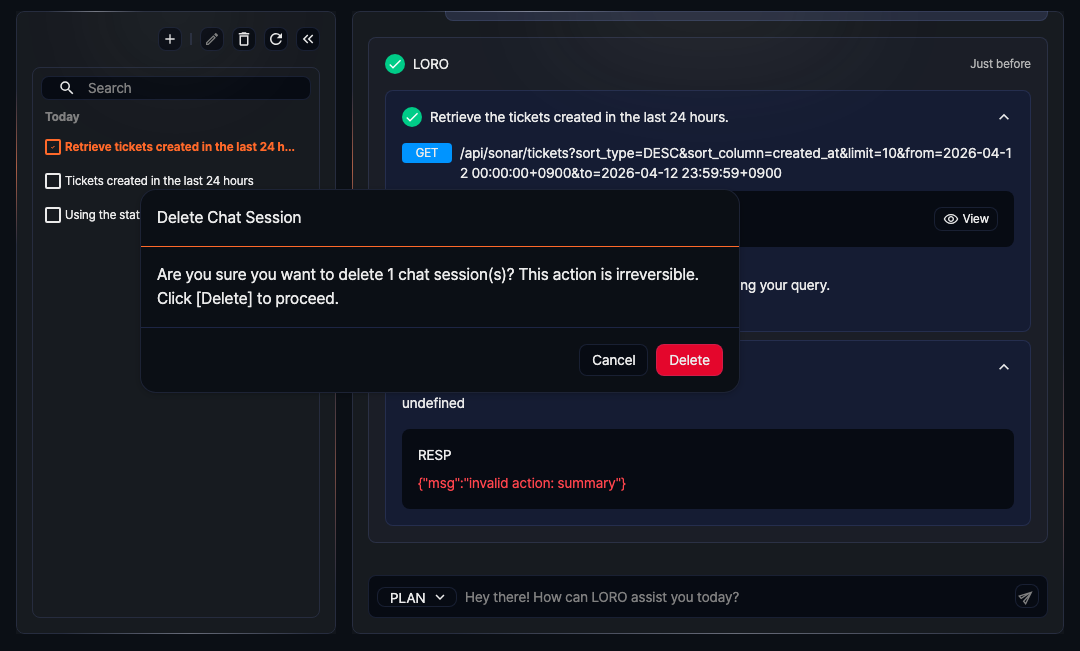The width and height of the screenshot is (1080, 651).
Task: Click the search magnifier icon
Action: coord(67,88)
